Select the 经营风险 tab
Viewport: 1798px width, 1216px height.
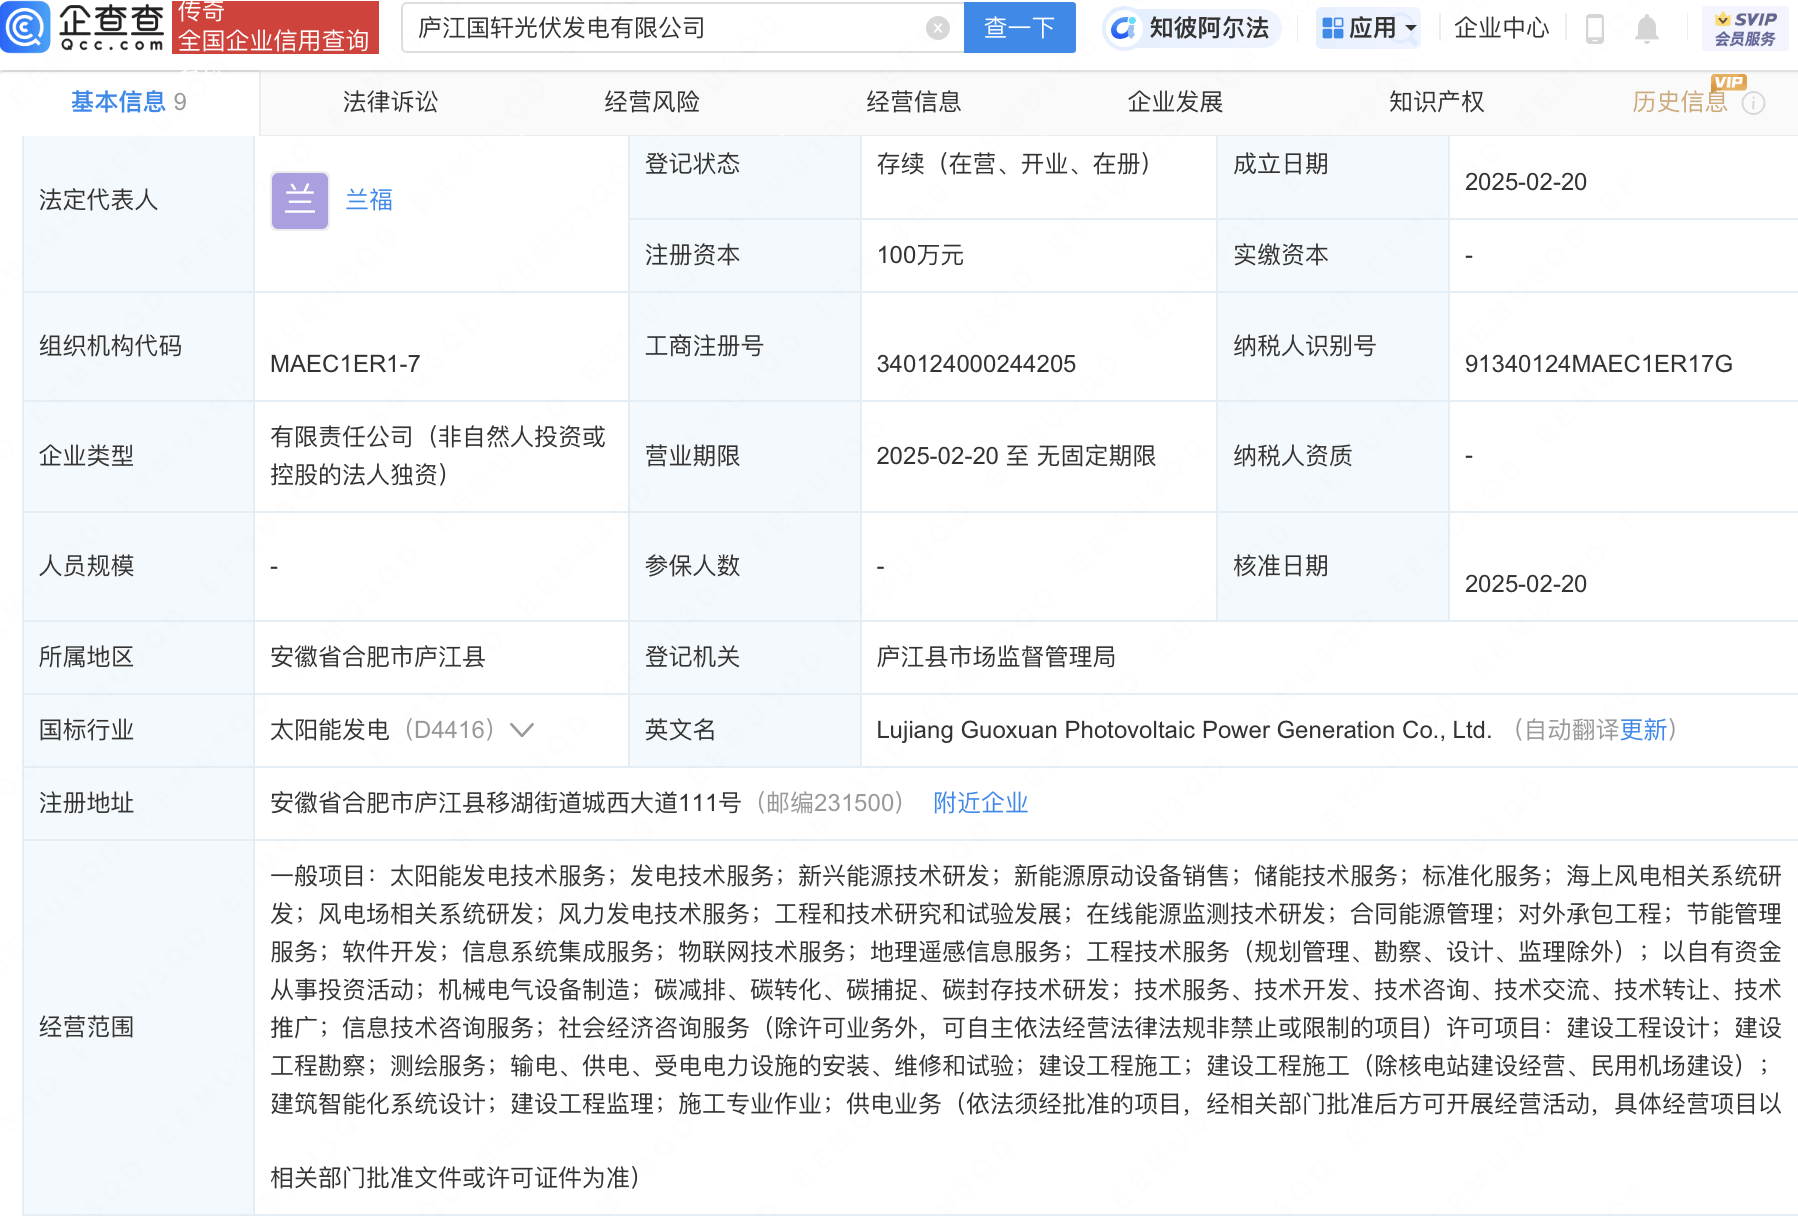coord(652,101)
